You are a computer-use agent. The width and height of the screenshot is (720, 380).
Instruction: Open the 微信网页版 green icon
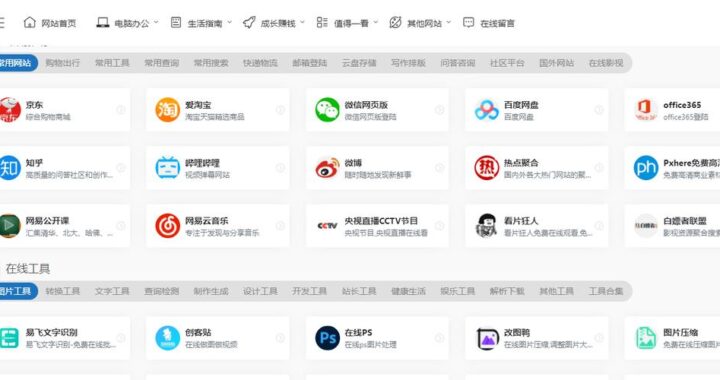tap(327, 110)
